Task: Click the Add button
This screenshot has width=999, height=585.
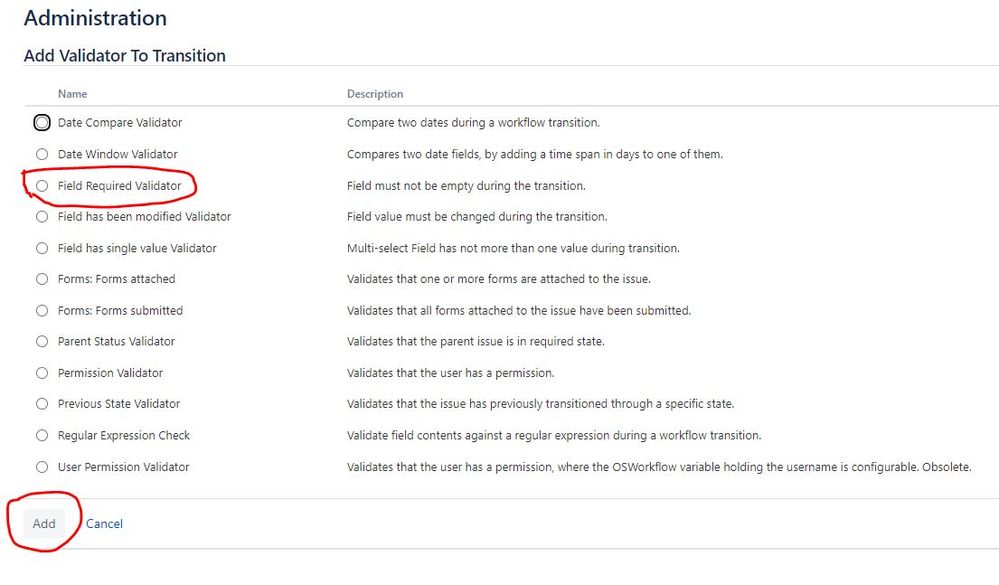Action: pos(44,524)
